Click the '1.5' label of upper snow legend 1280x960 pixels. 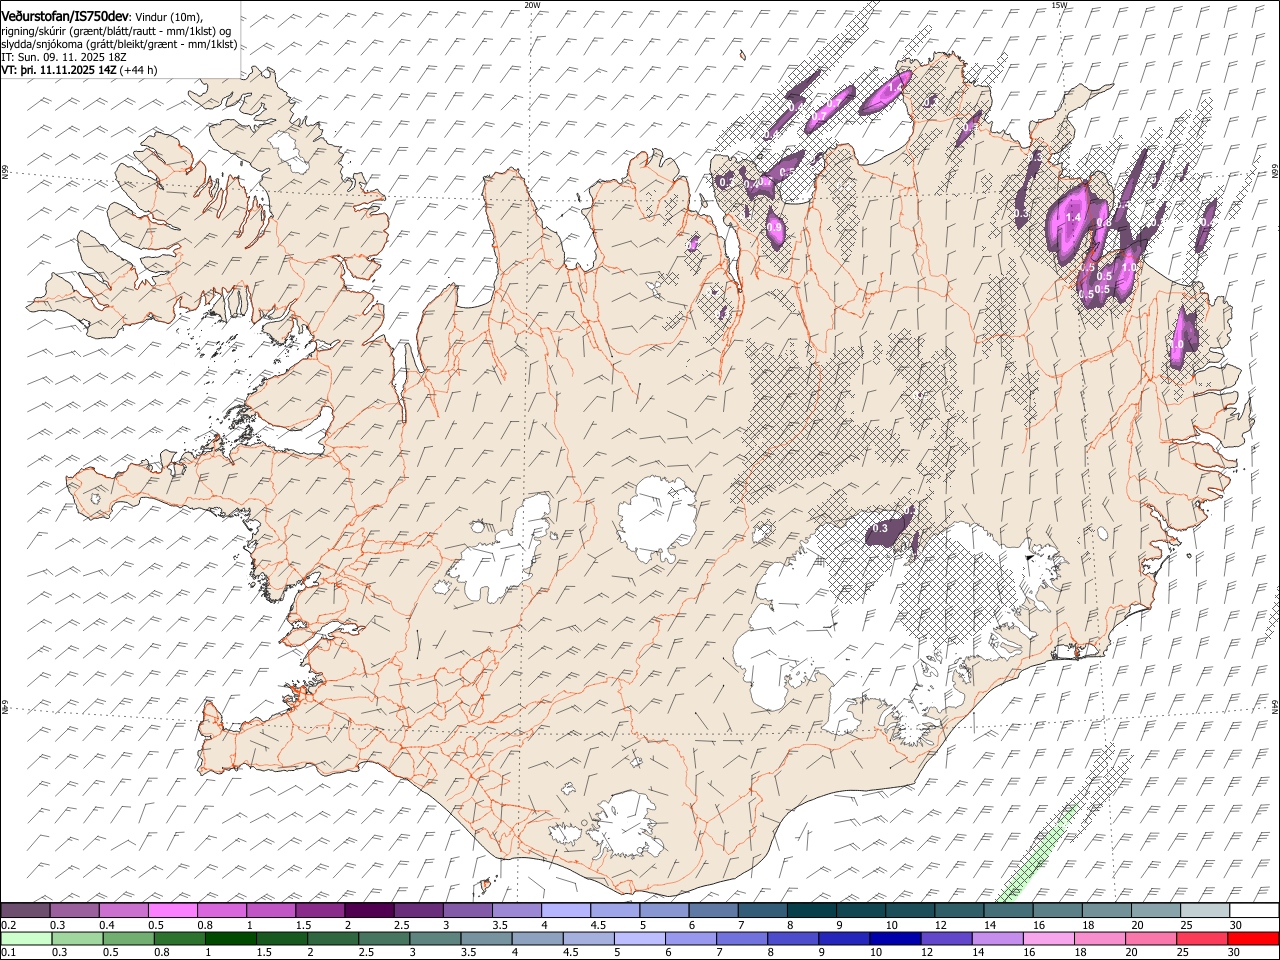pos(302,926)
